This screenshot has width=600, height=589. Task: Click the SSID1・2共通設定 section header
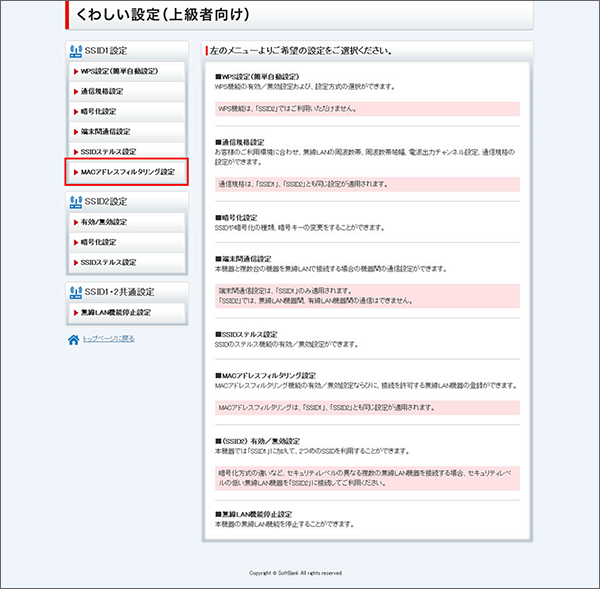click(127, 292)
